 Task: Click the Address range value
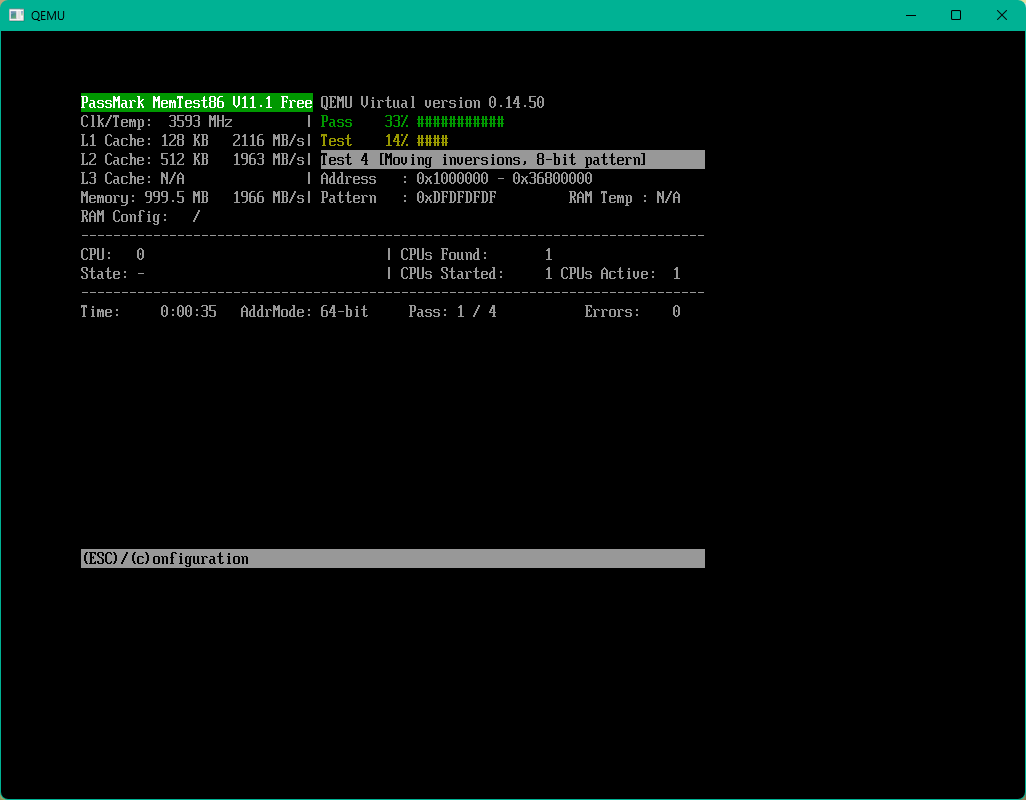504,179
